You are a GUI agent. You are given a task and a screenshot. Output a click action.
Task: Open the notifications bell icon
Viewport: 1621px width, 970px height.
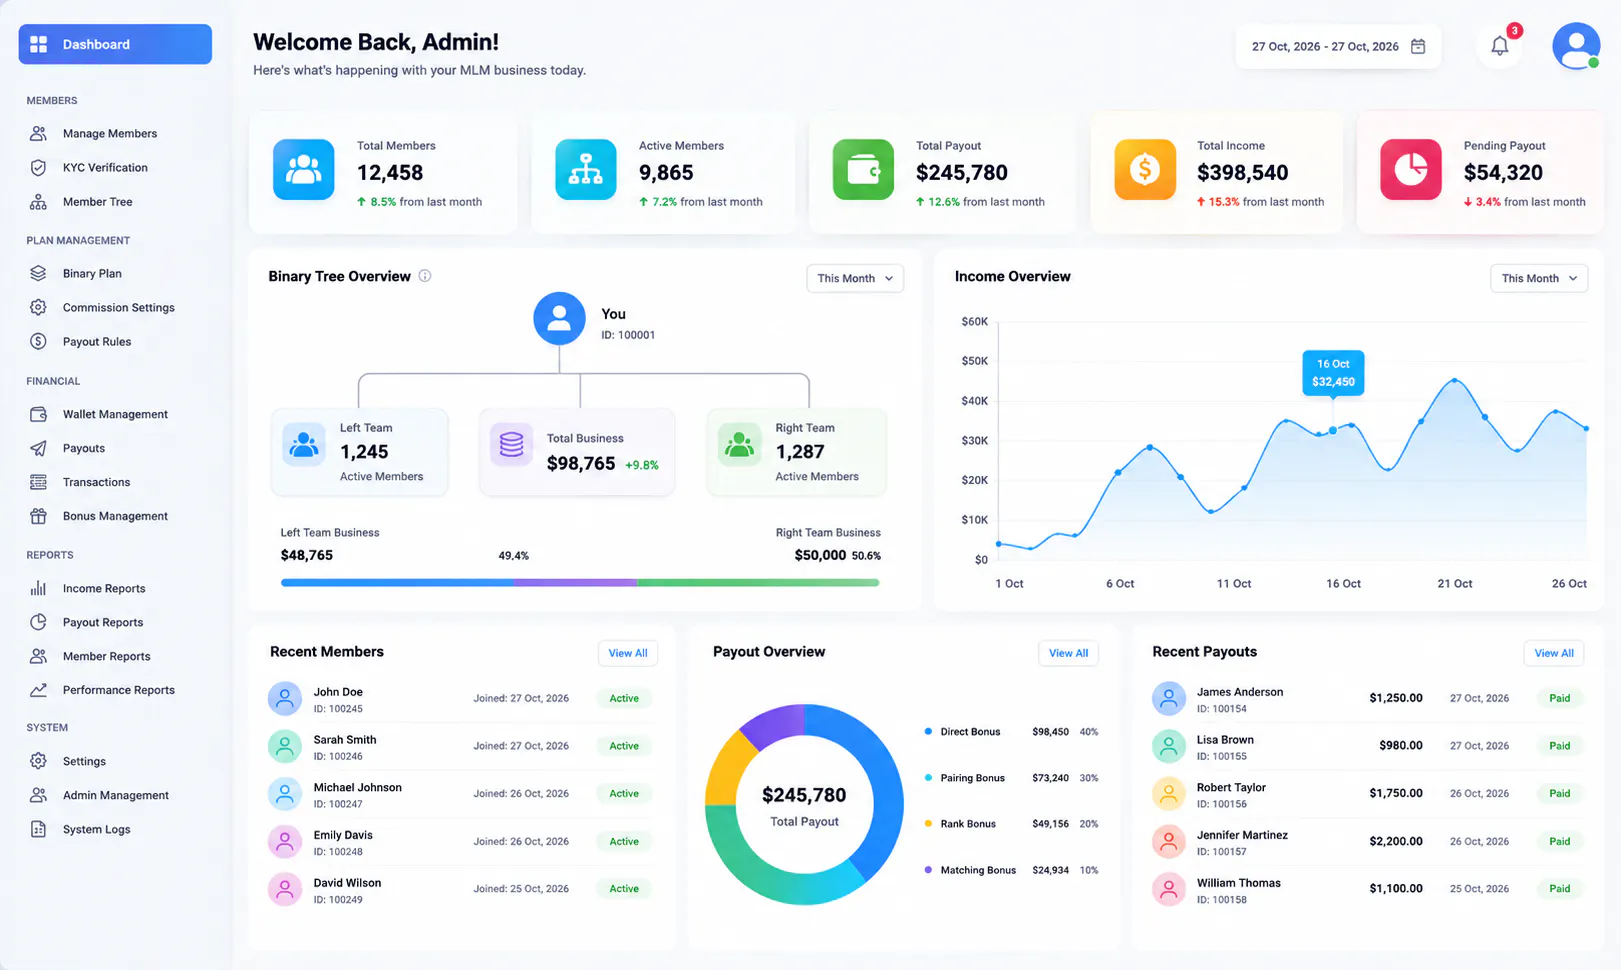tap(1499, 46)
